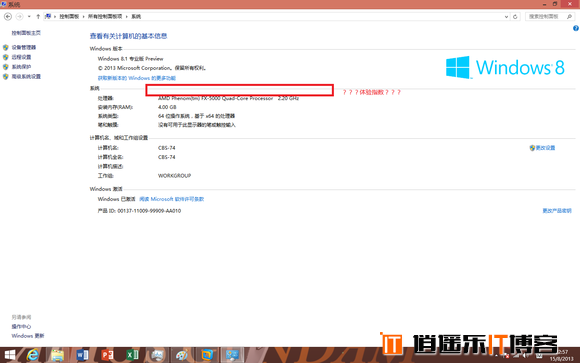Open the VMware icon in the taskbar

pyautogui.click(x=207, y=355)
